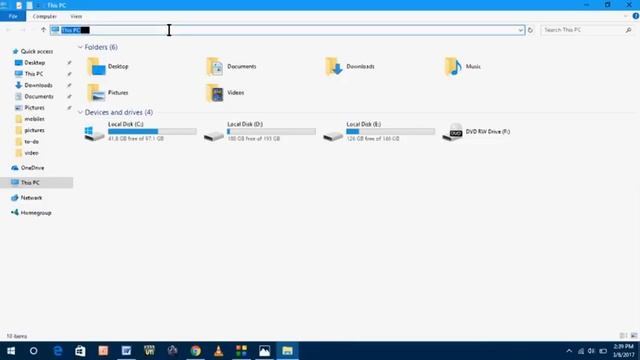Select Homegroup in navigation pane
Image resolution: width=640 pixels, height=360 pixels.
click(x=36, y=213)
